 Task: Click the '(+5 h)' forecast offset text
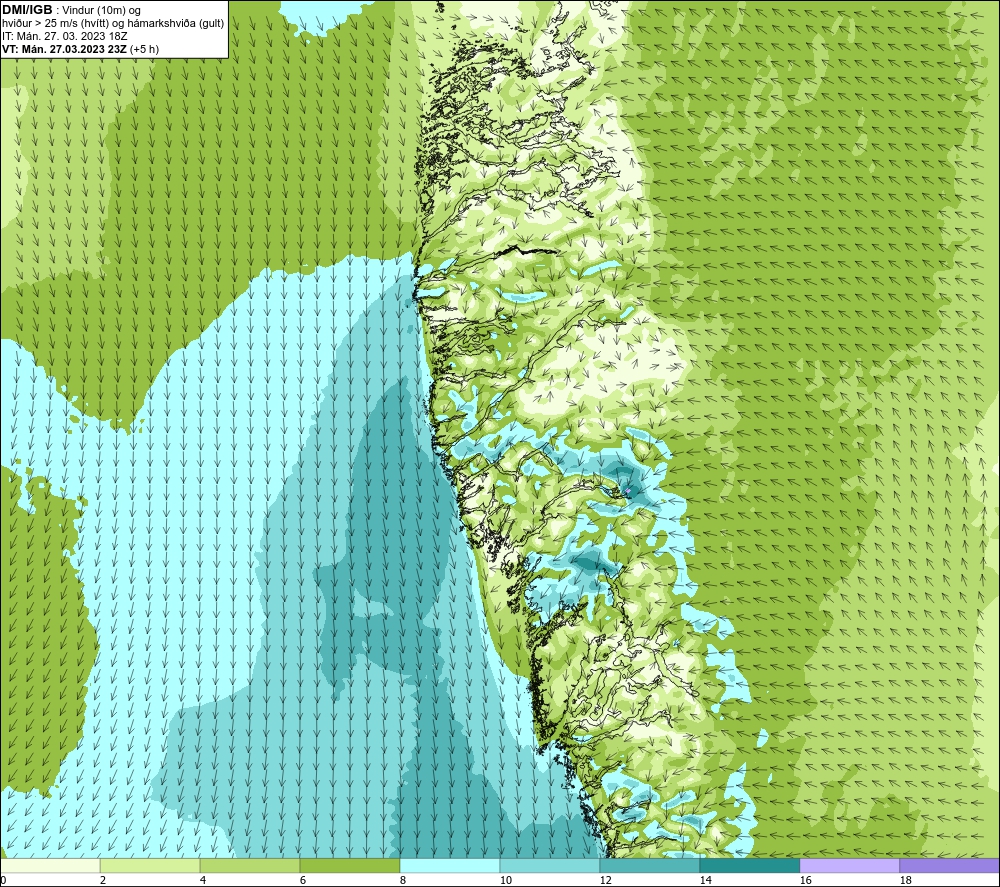tap(144, 49)
